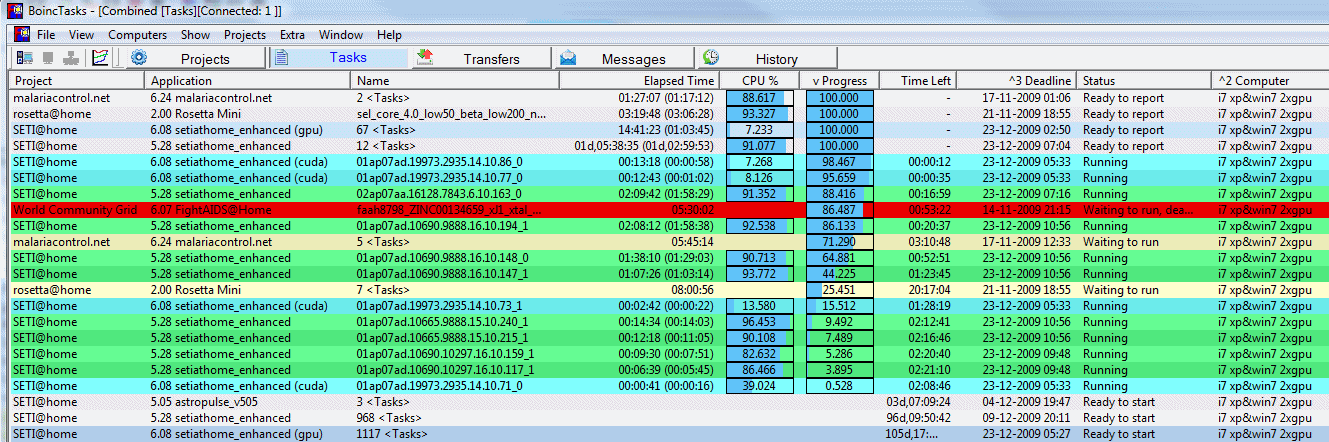The width and height of the screenshot is (1329, 442).
Task: Open the Projects menu
Action: coord(245,35)
